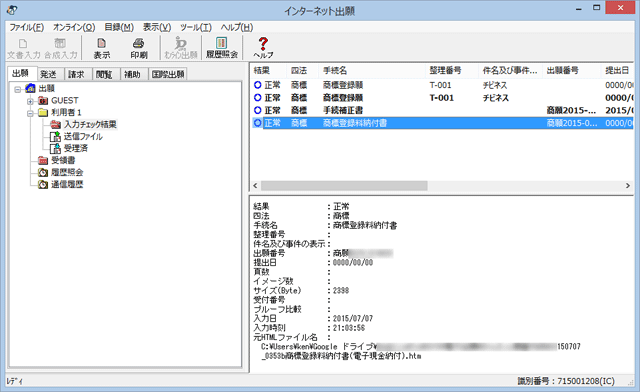
Task: Sort by the 結果 column header
Action: tap(268, 71)
